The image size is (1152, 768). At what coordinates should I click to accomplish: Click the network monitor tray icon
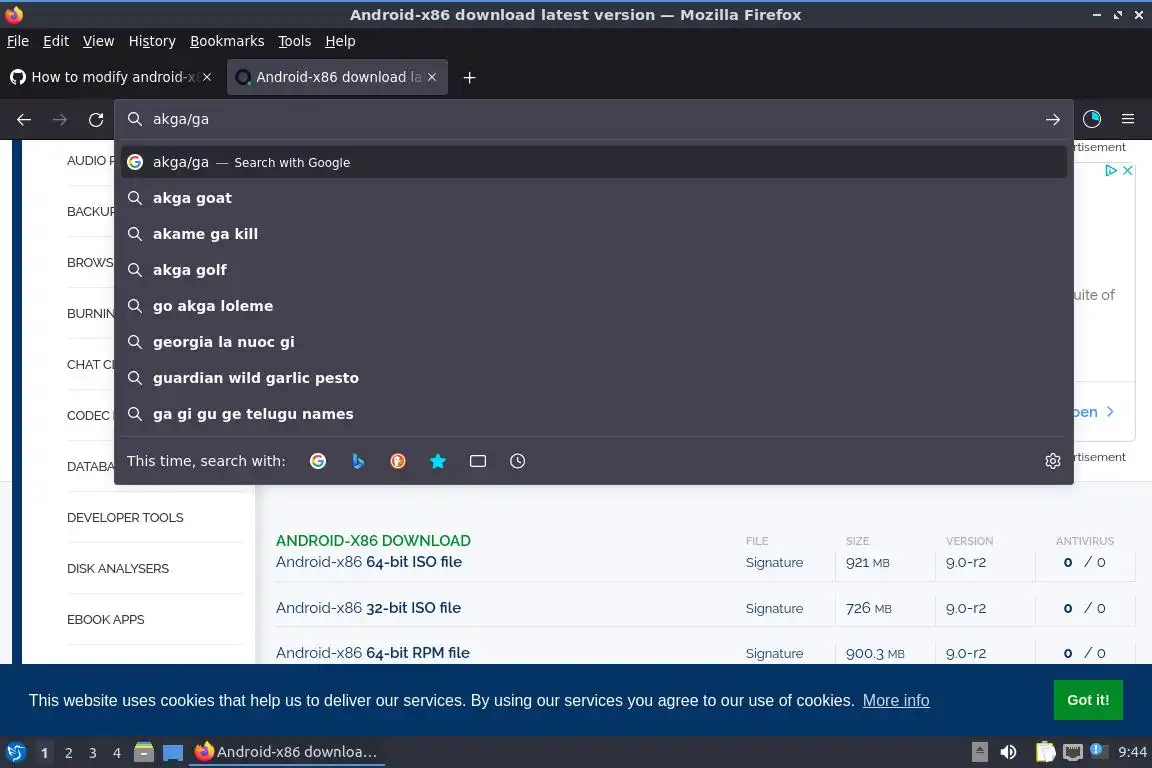click(x=1073, y=752)
